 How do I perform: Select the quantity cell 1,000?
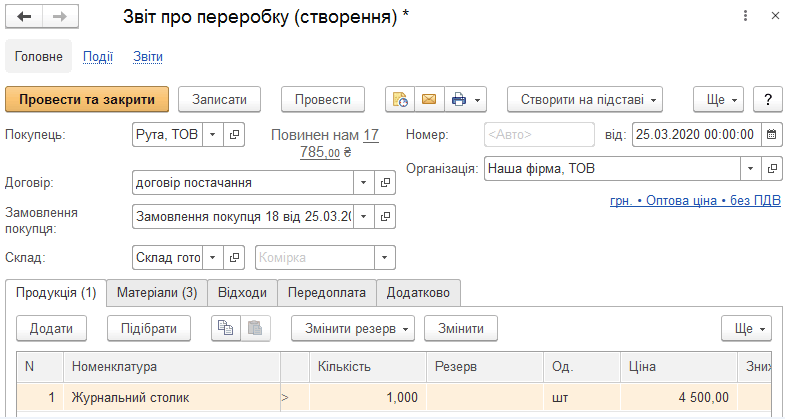pyautogui.click(x=367, y=398)
